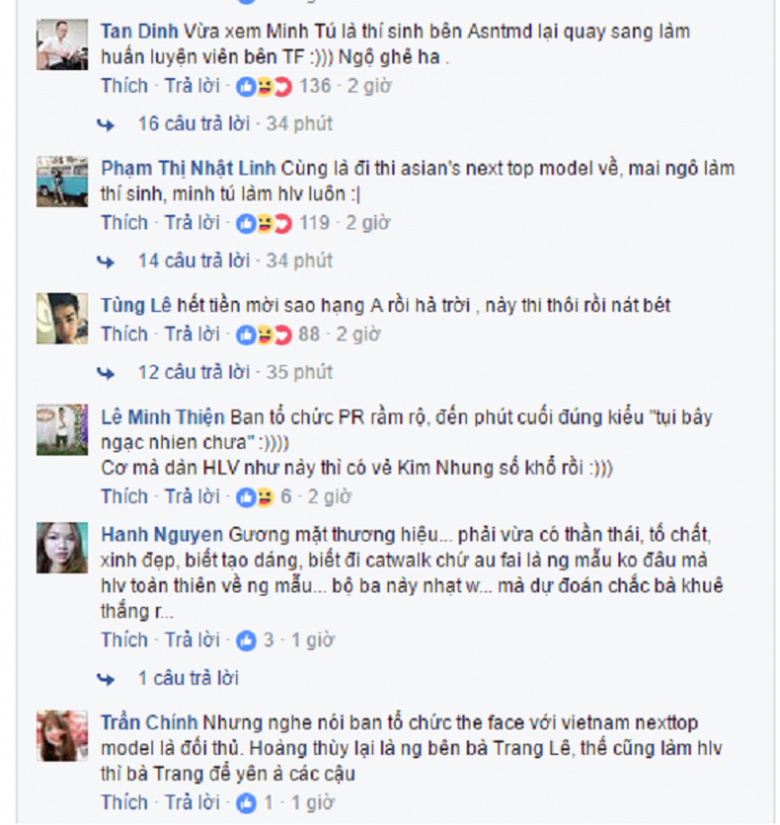The height and width of the screenshot is (825, 780).
Task: Click reply arrow icon beside 1 câu trả lời
Action: click(x=106, y=679)
